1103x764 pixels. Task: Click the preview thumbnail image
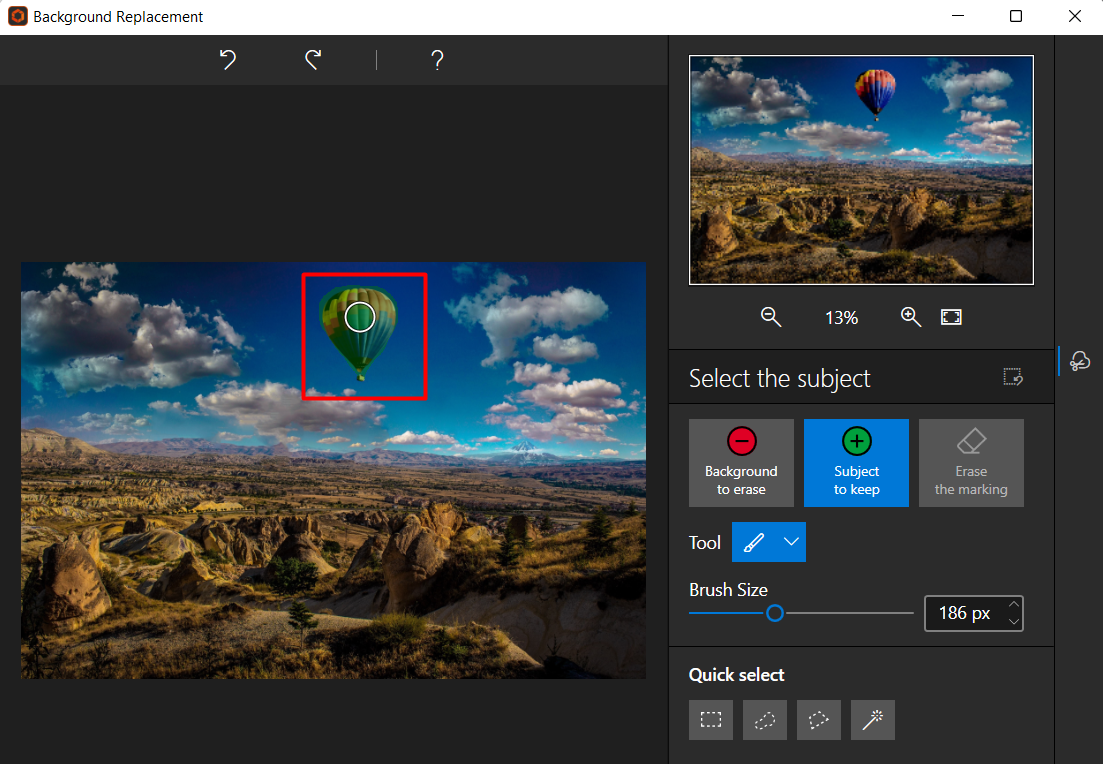tap(861, 170)
